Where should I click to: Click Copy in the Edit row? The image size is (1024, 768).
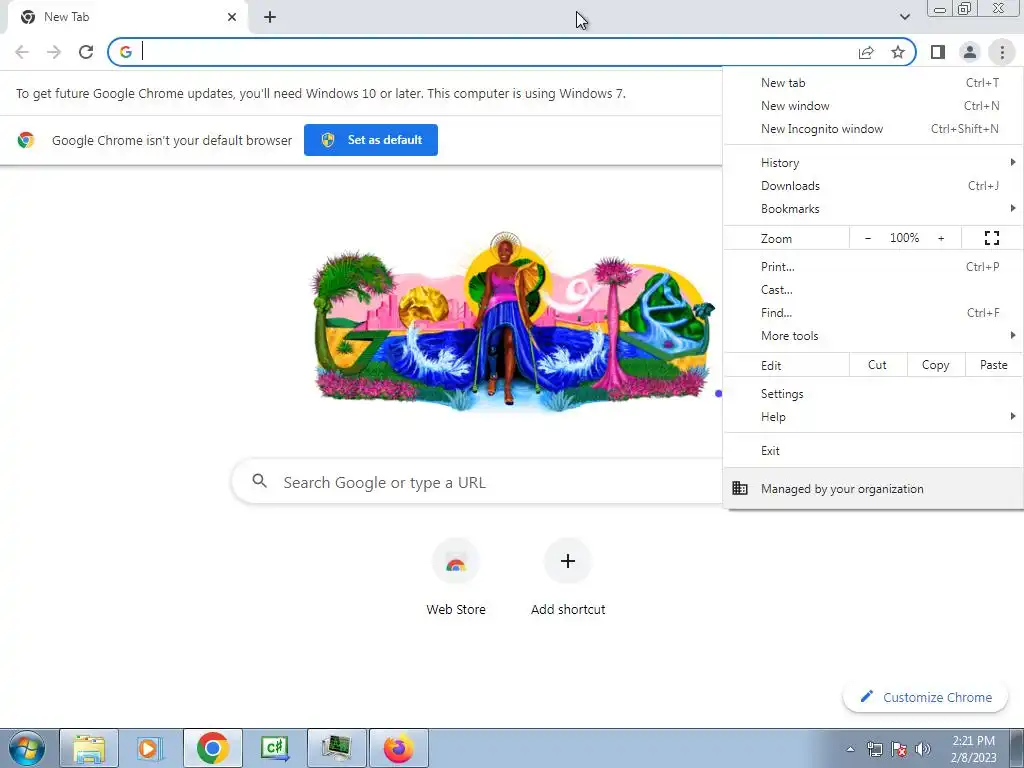[x=935, y=365]
